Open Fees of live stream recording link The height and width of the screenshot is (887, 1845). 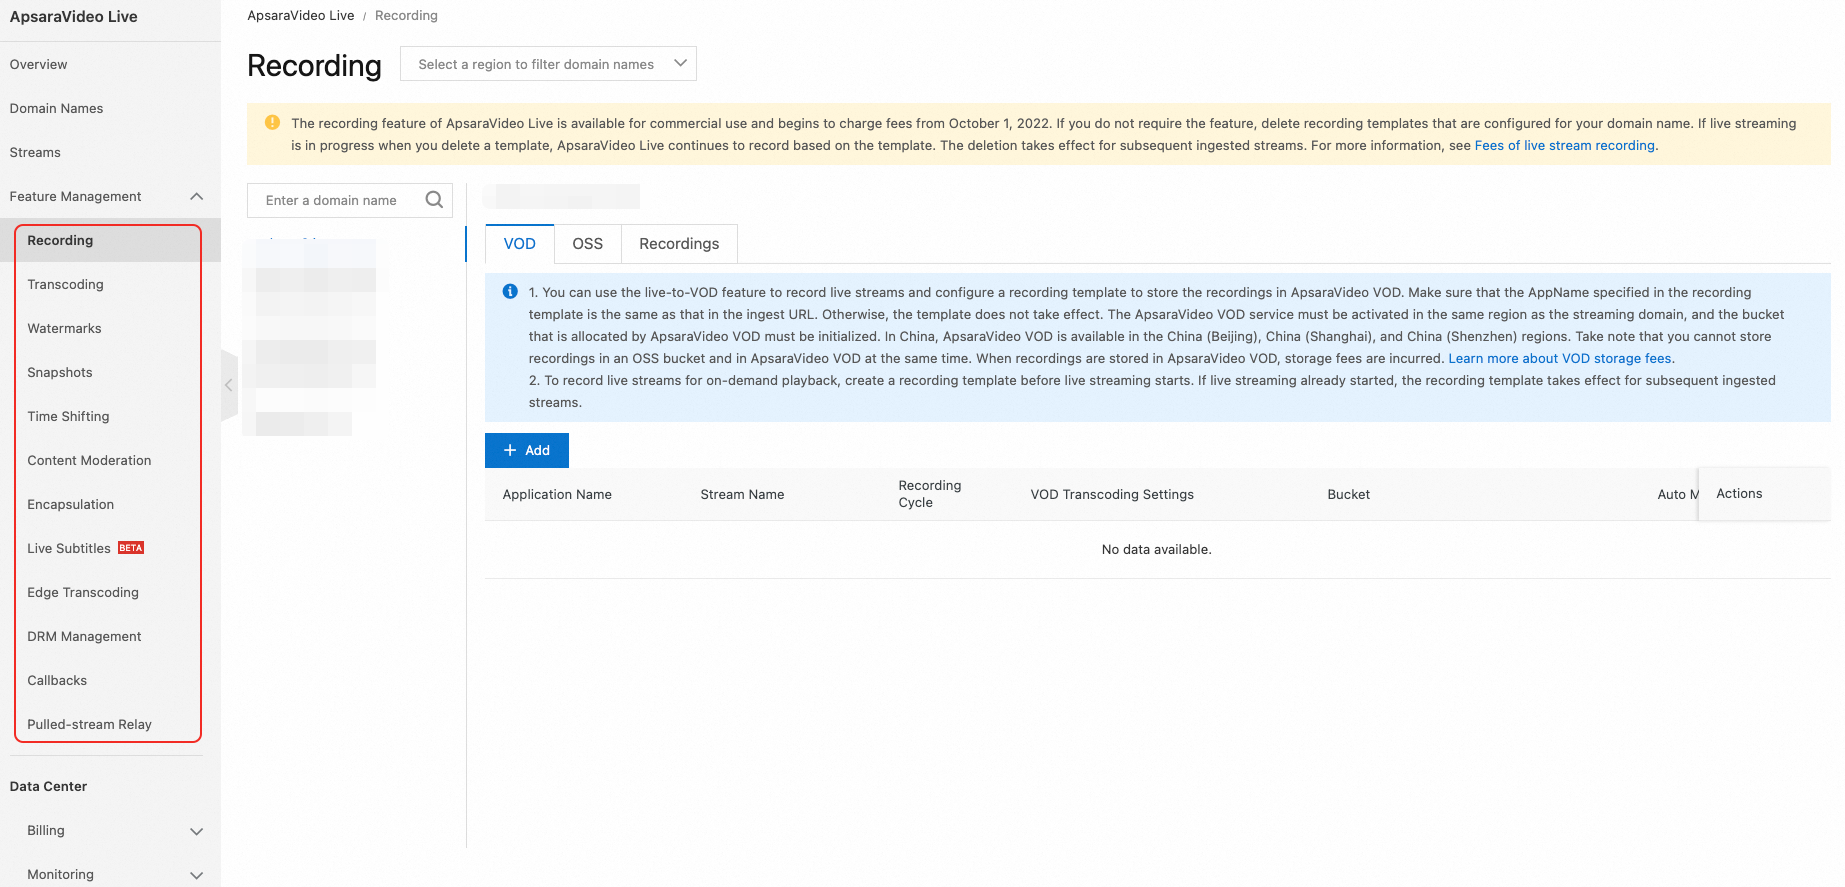coord(1564,145)
